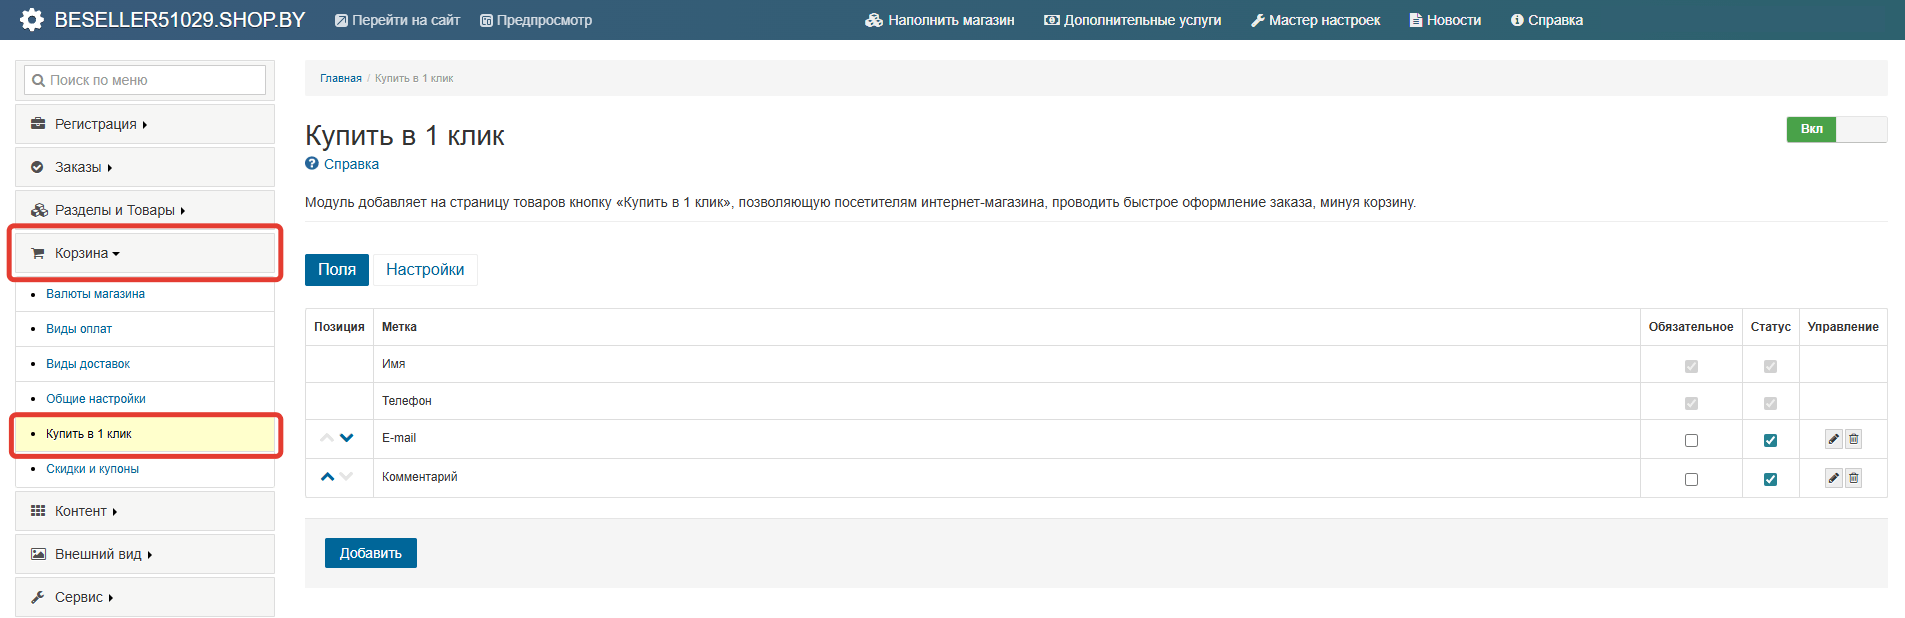1905x618 pixels.
Task: Open Дополнительные услуги in the top bar
Action: 1133,20
